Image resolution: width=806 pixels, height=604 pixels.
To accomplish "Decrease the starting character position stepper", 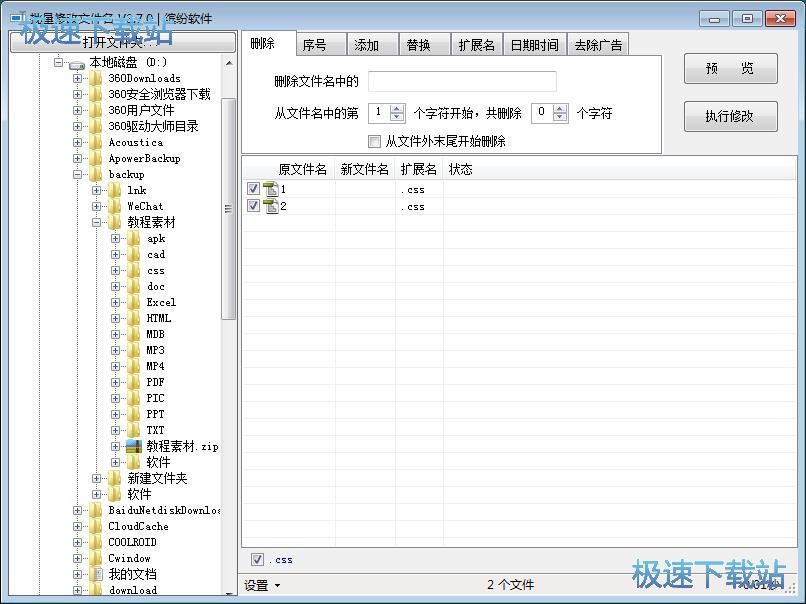I will click(x=396, y=117).
